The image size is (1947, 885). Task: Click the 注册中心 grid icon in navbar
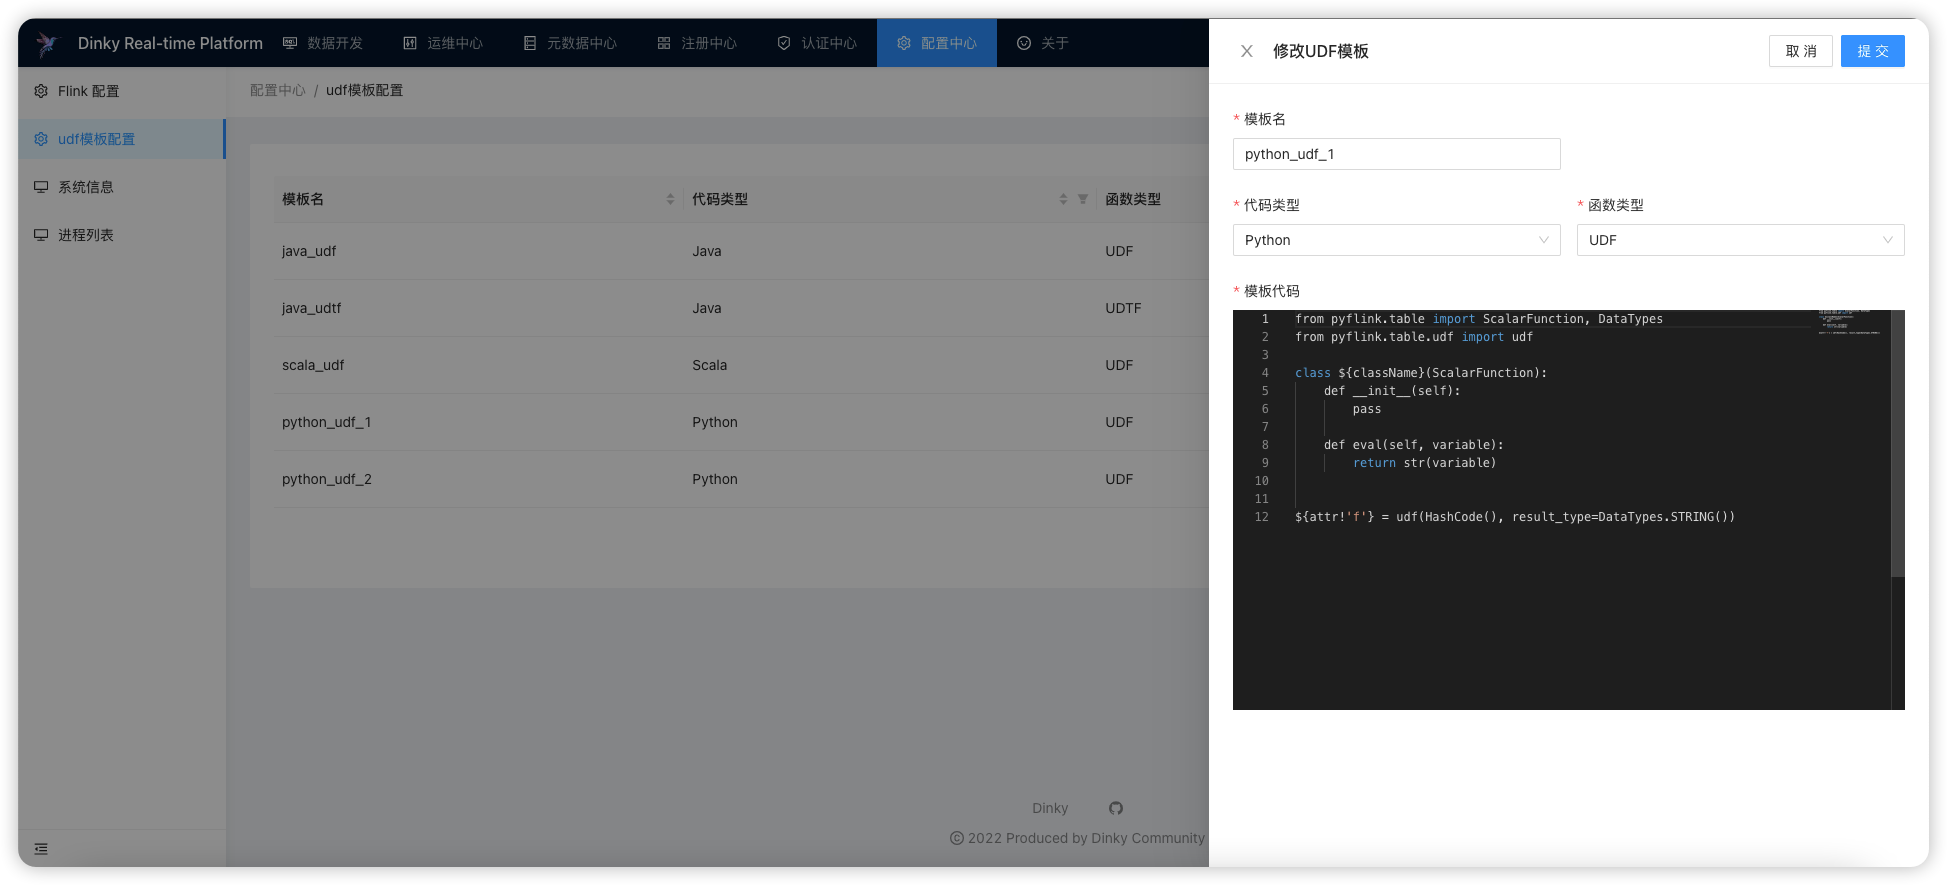[664, 43]
